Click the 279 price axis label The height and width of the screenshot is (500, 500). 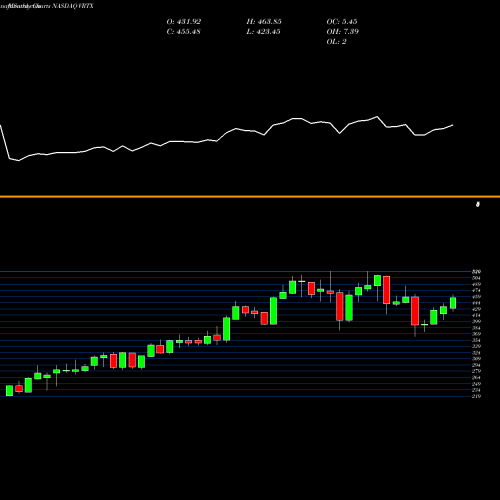477,371
